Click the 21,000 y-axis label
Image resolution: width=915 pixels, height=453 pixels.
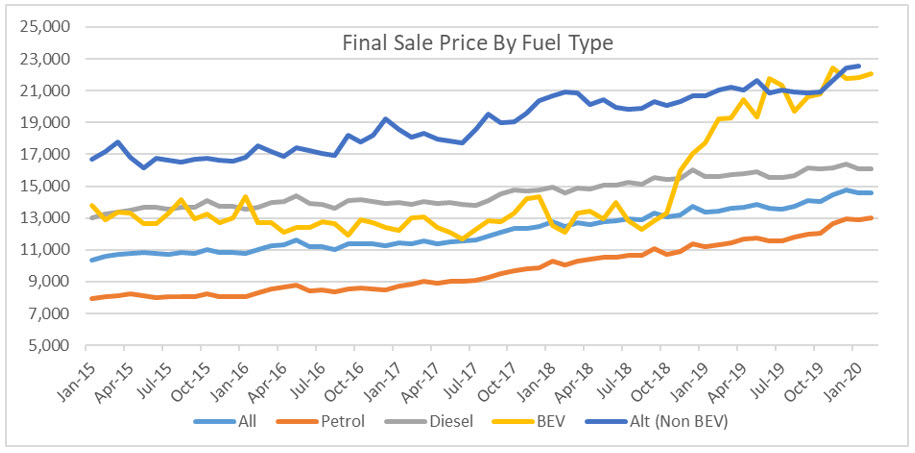[43, 91]
